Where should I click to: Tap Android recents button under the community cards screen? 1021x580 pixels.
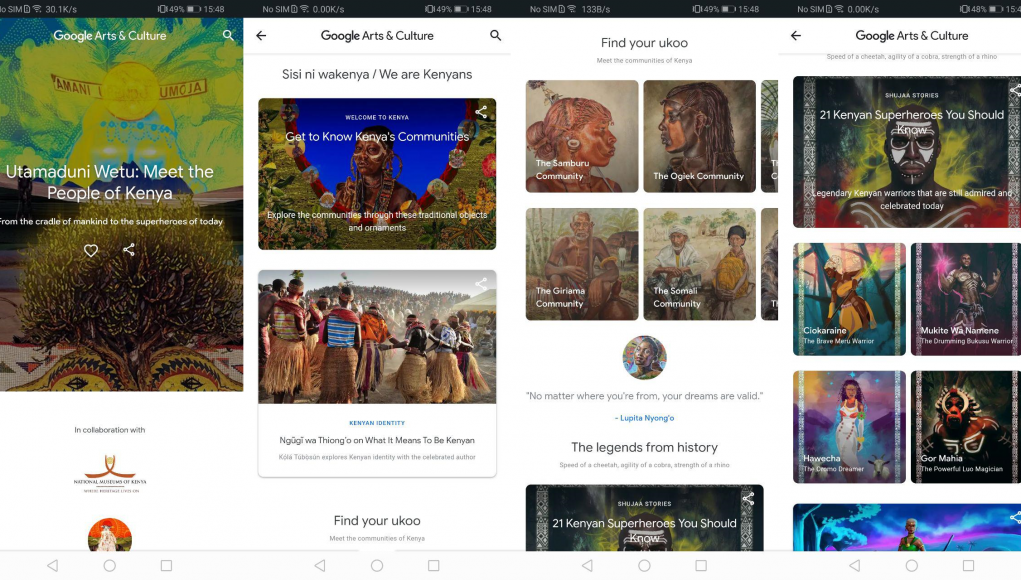click(x=701, y=566)
